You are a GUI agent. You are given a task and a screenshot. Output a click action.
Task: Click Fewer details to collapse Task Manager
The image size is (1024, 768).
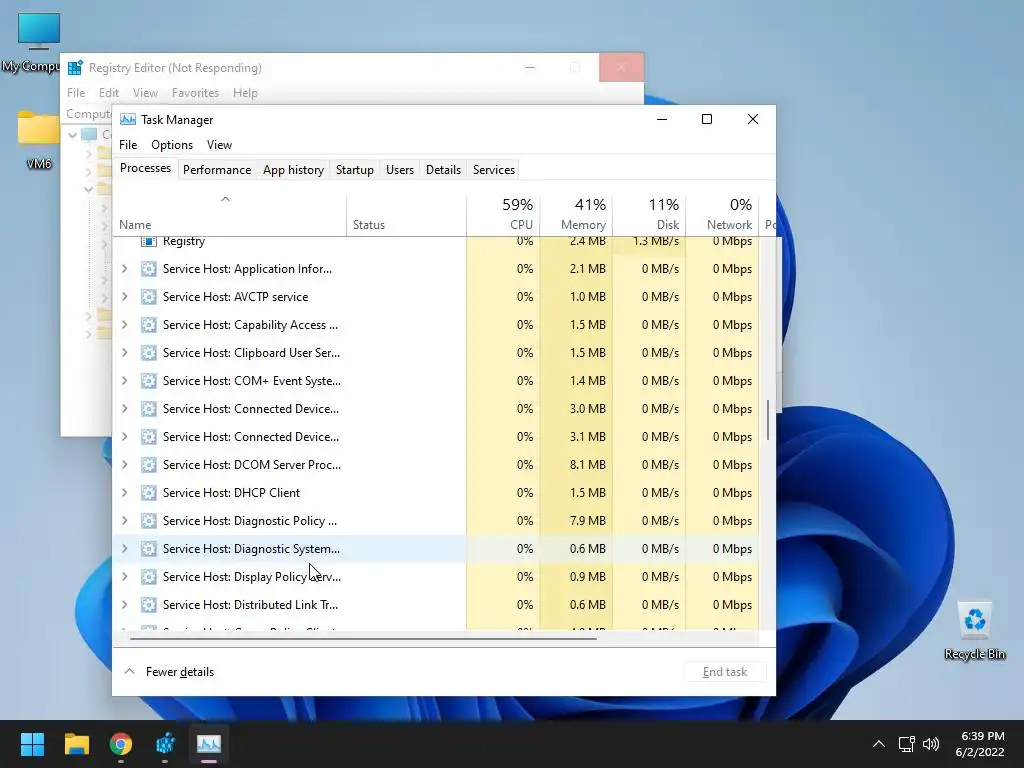pos(169,672)
